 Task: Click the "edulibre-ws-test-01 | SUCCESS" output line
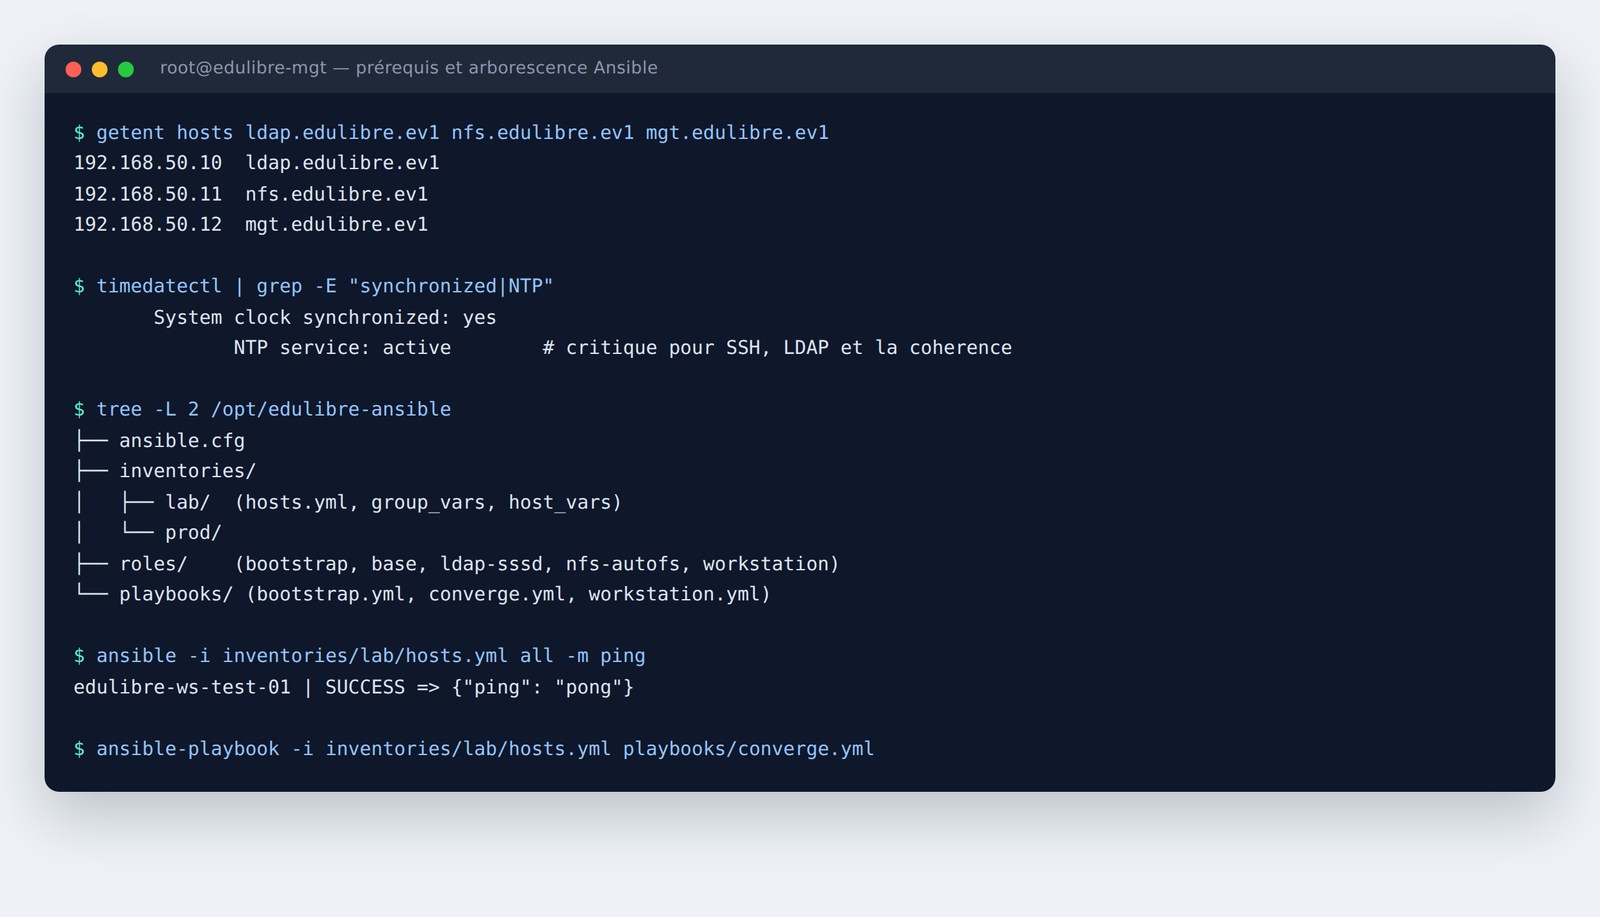click(x=353, y=687)
